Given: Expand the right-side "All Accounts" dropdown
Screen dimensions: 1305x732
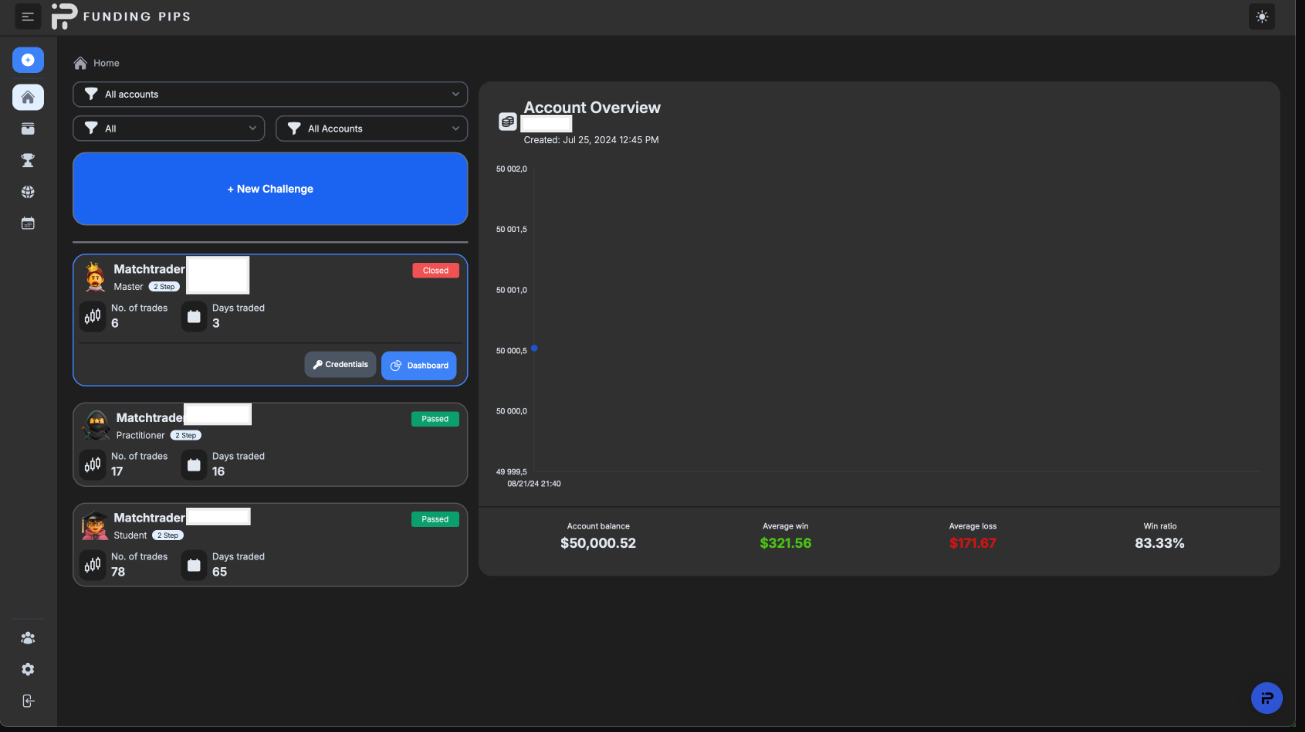Looking at the screenshot, I should click(372, 128).
